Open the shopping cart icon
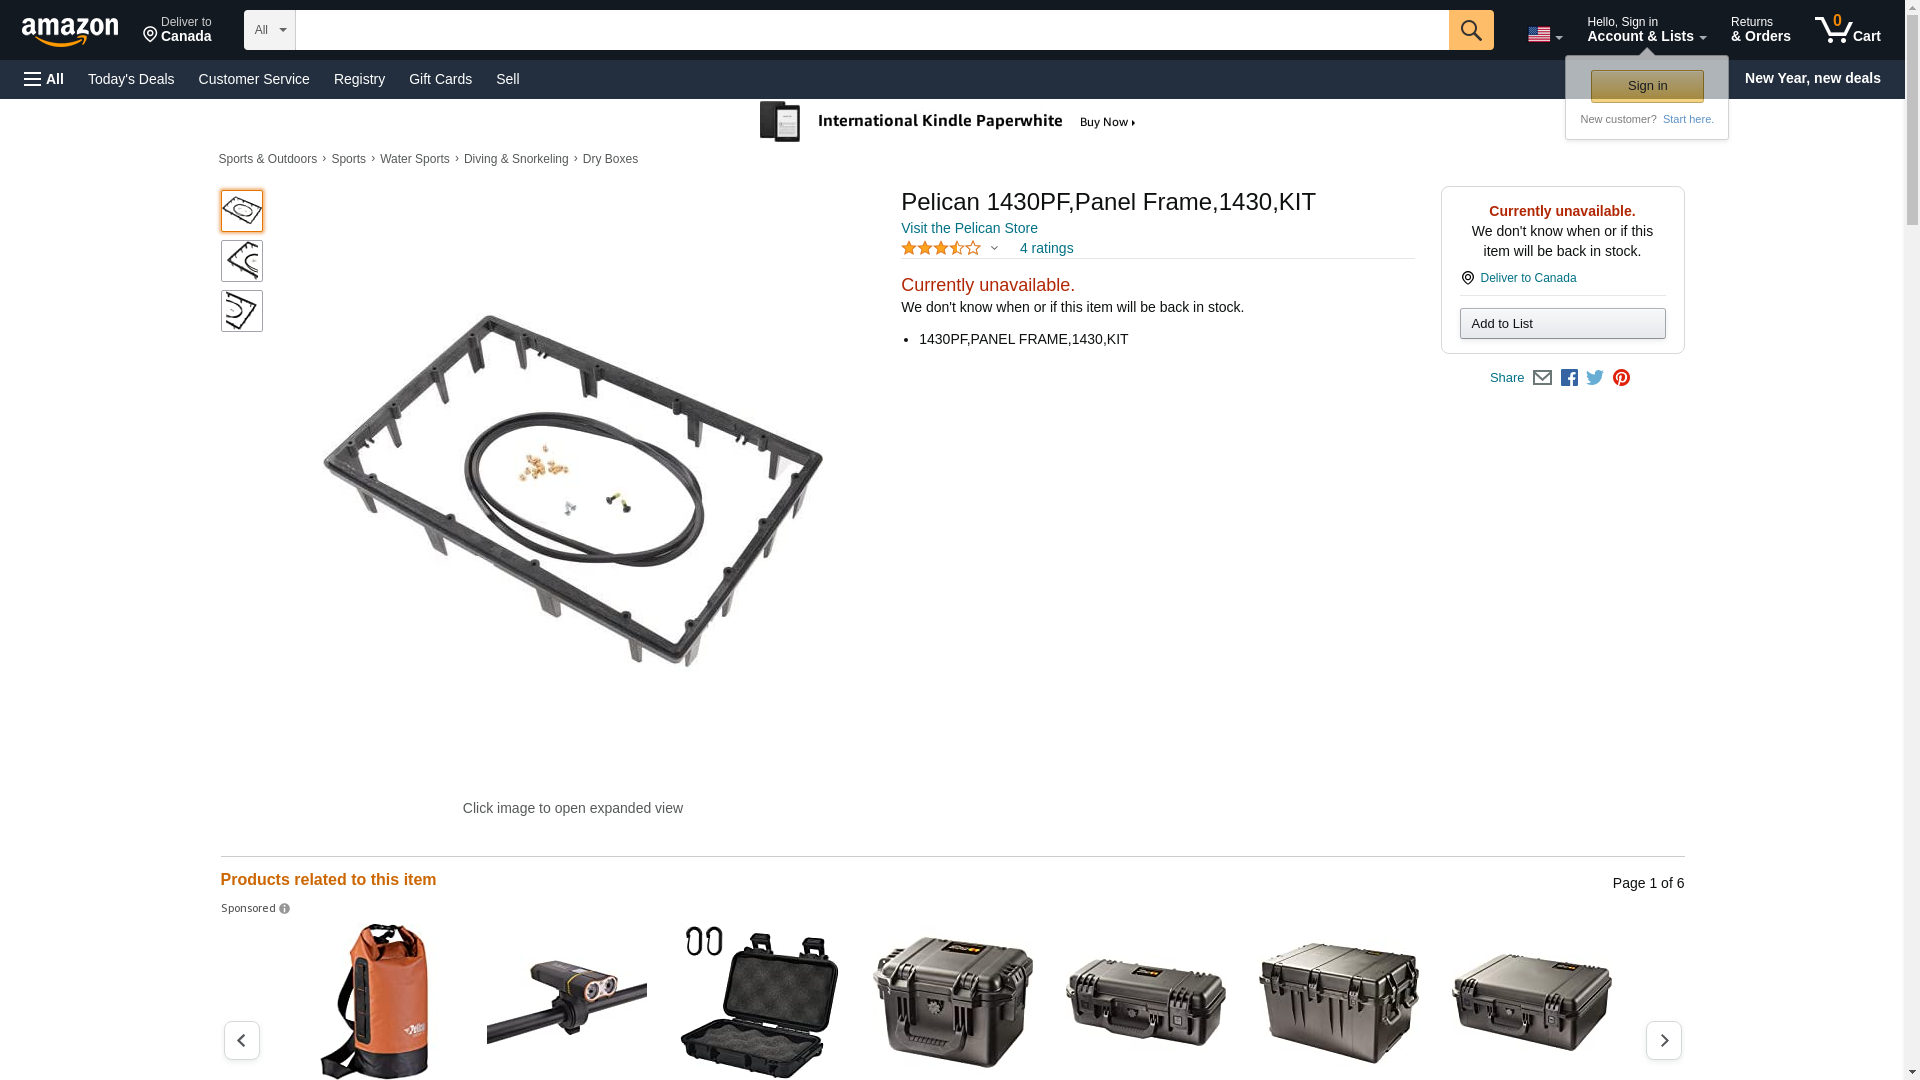 tap(1847, 30)
